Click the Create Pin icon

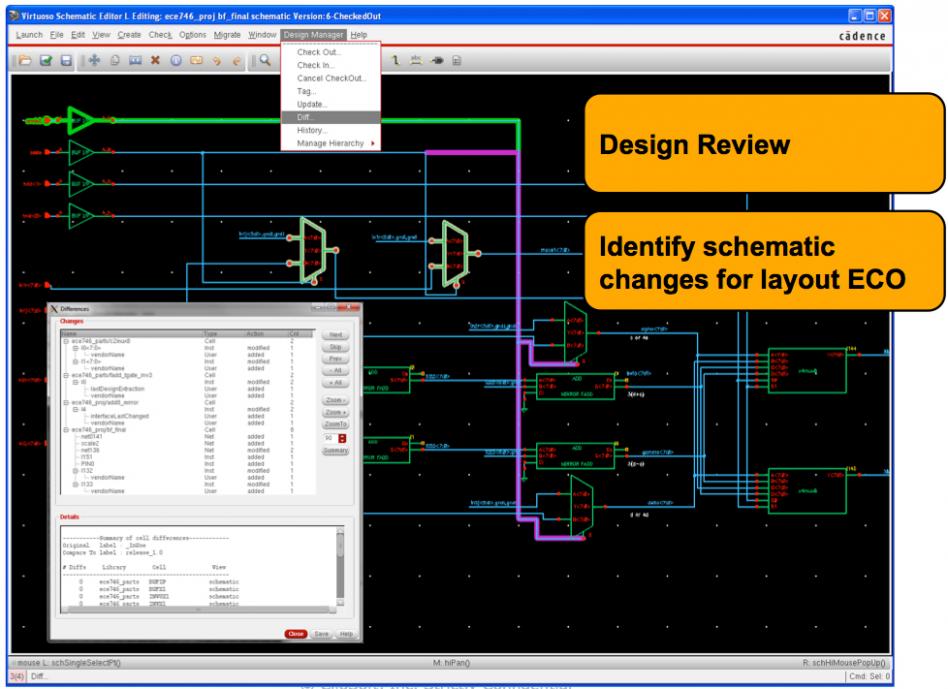coord(437,60)
